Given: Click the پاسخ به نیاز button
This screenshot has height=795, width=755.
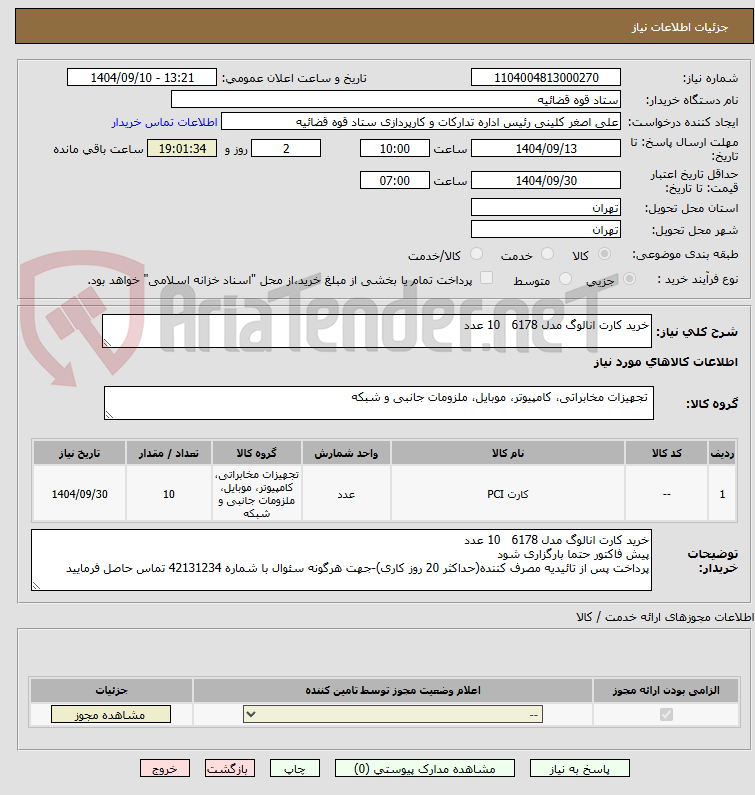Looking at the screenshot, I should pos(580,769).
